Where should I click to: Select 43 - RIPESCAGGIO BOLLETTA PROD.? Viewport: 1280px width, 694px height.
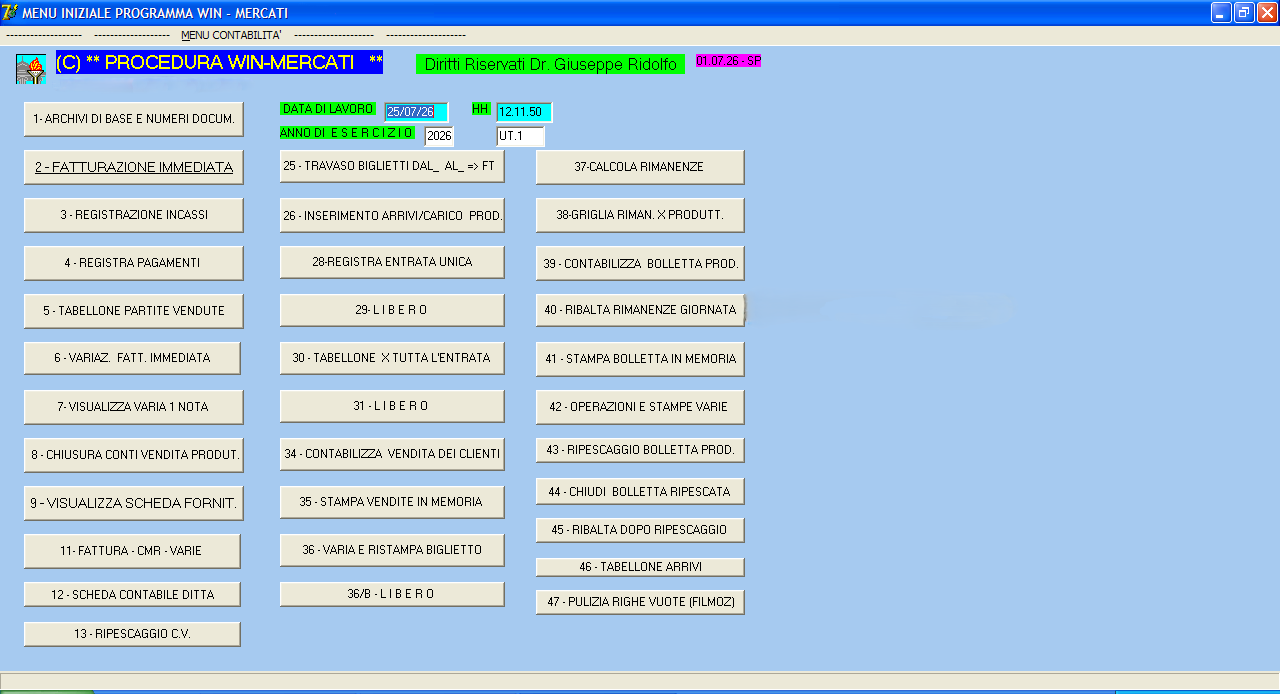click(x=640, y=450)
